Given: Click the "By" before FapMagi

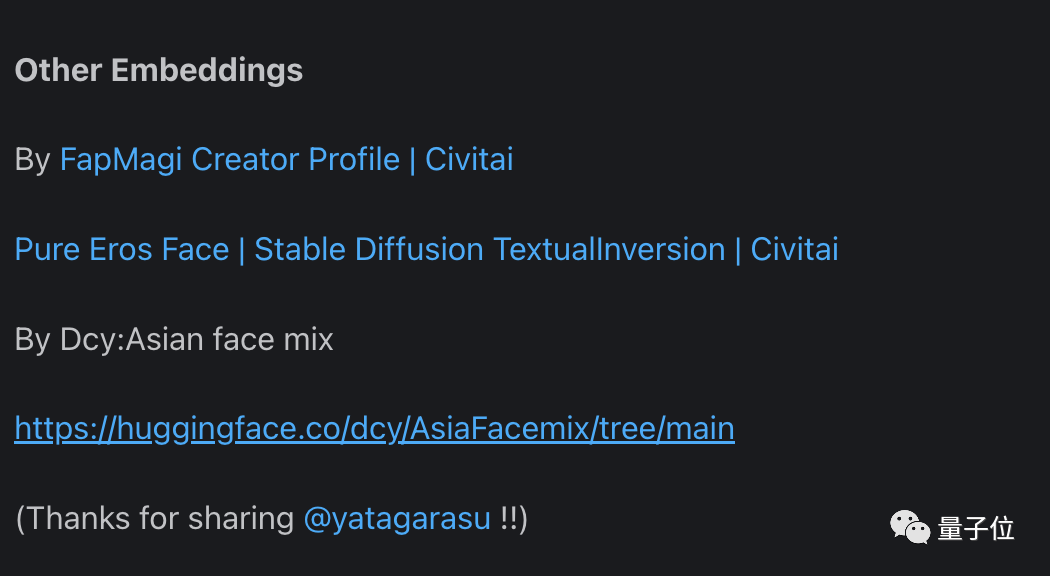Looking at the screenshot, I should [x=32, y=160].
